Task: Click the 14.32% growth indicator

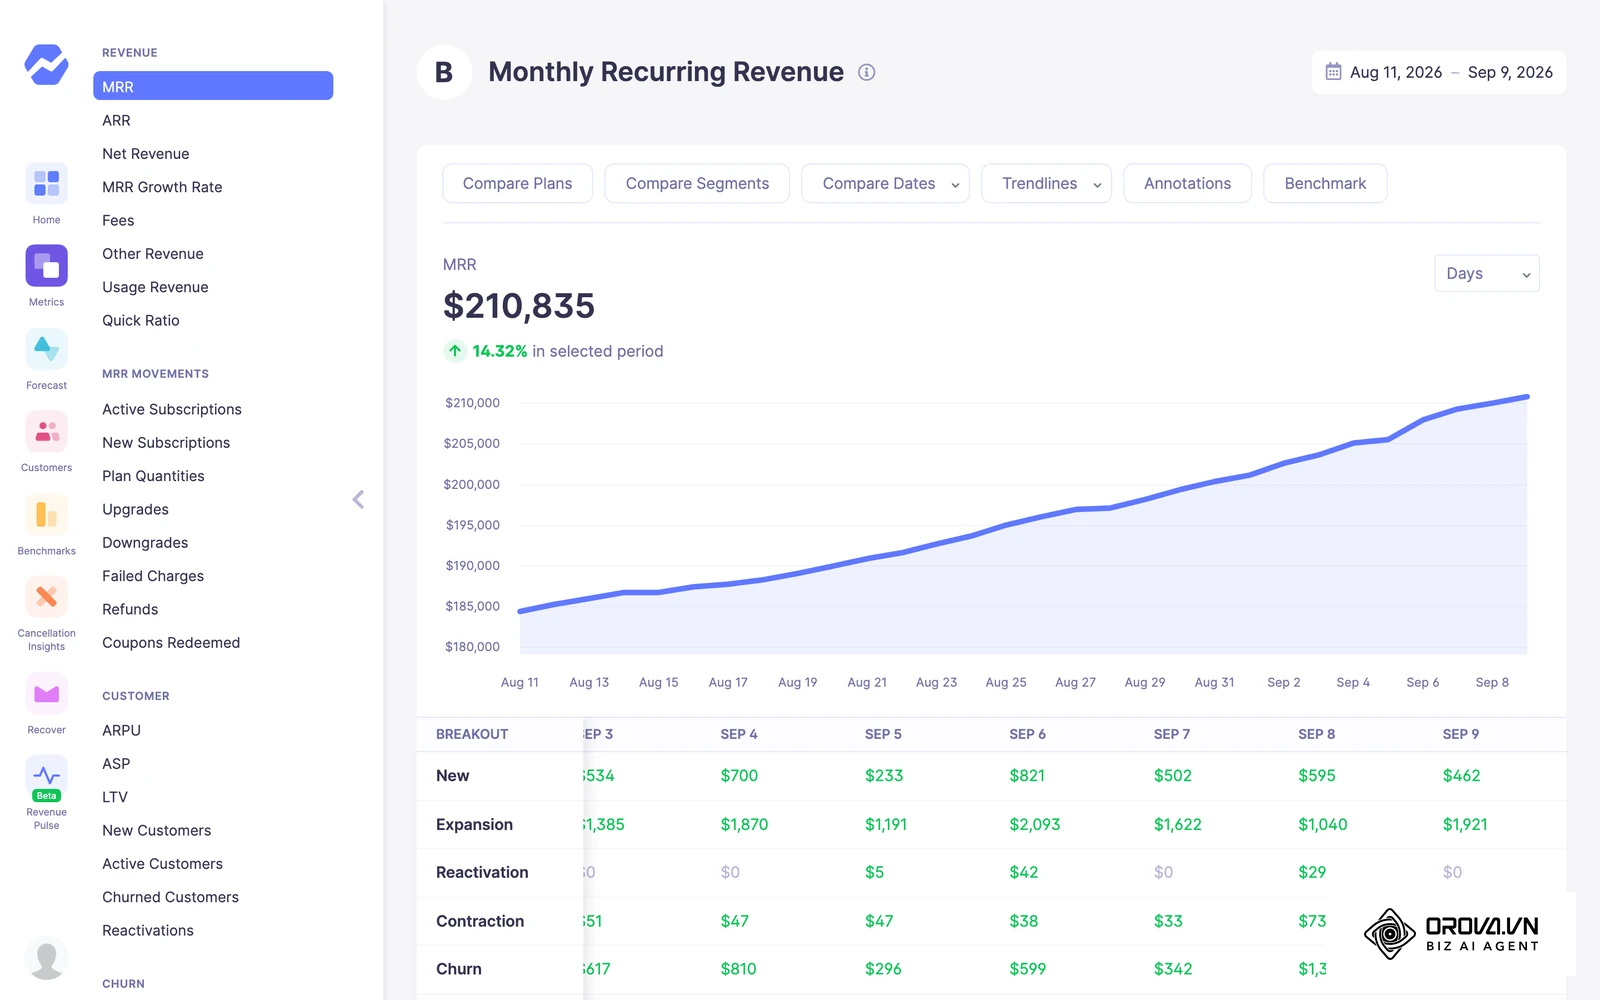Action: coord(499,351)
